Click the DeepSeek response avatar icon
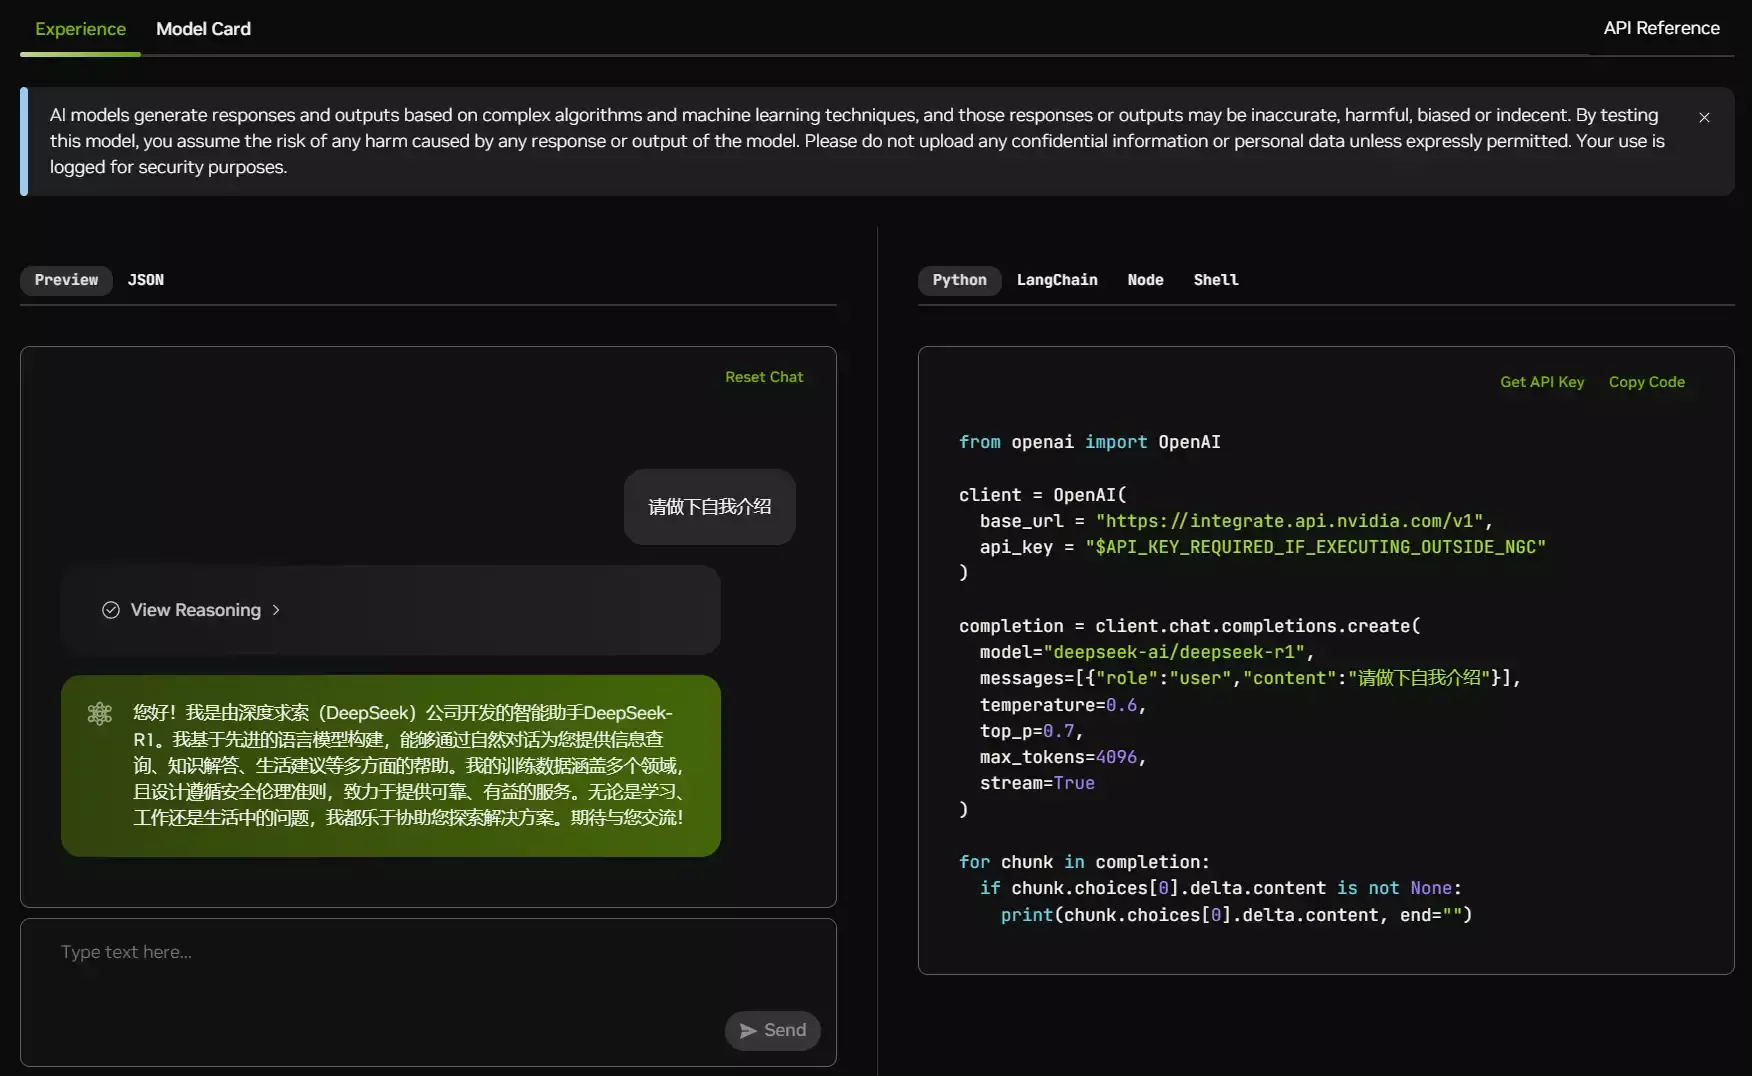This screenshot has height=1076, width=1752. 100,713
